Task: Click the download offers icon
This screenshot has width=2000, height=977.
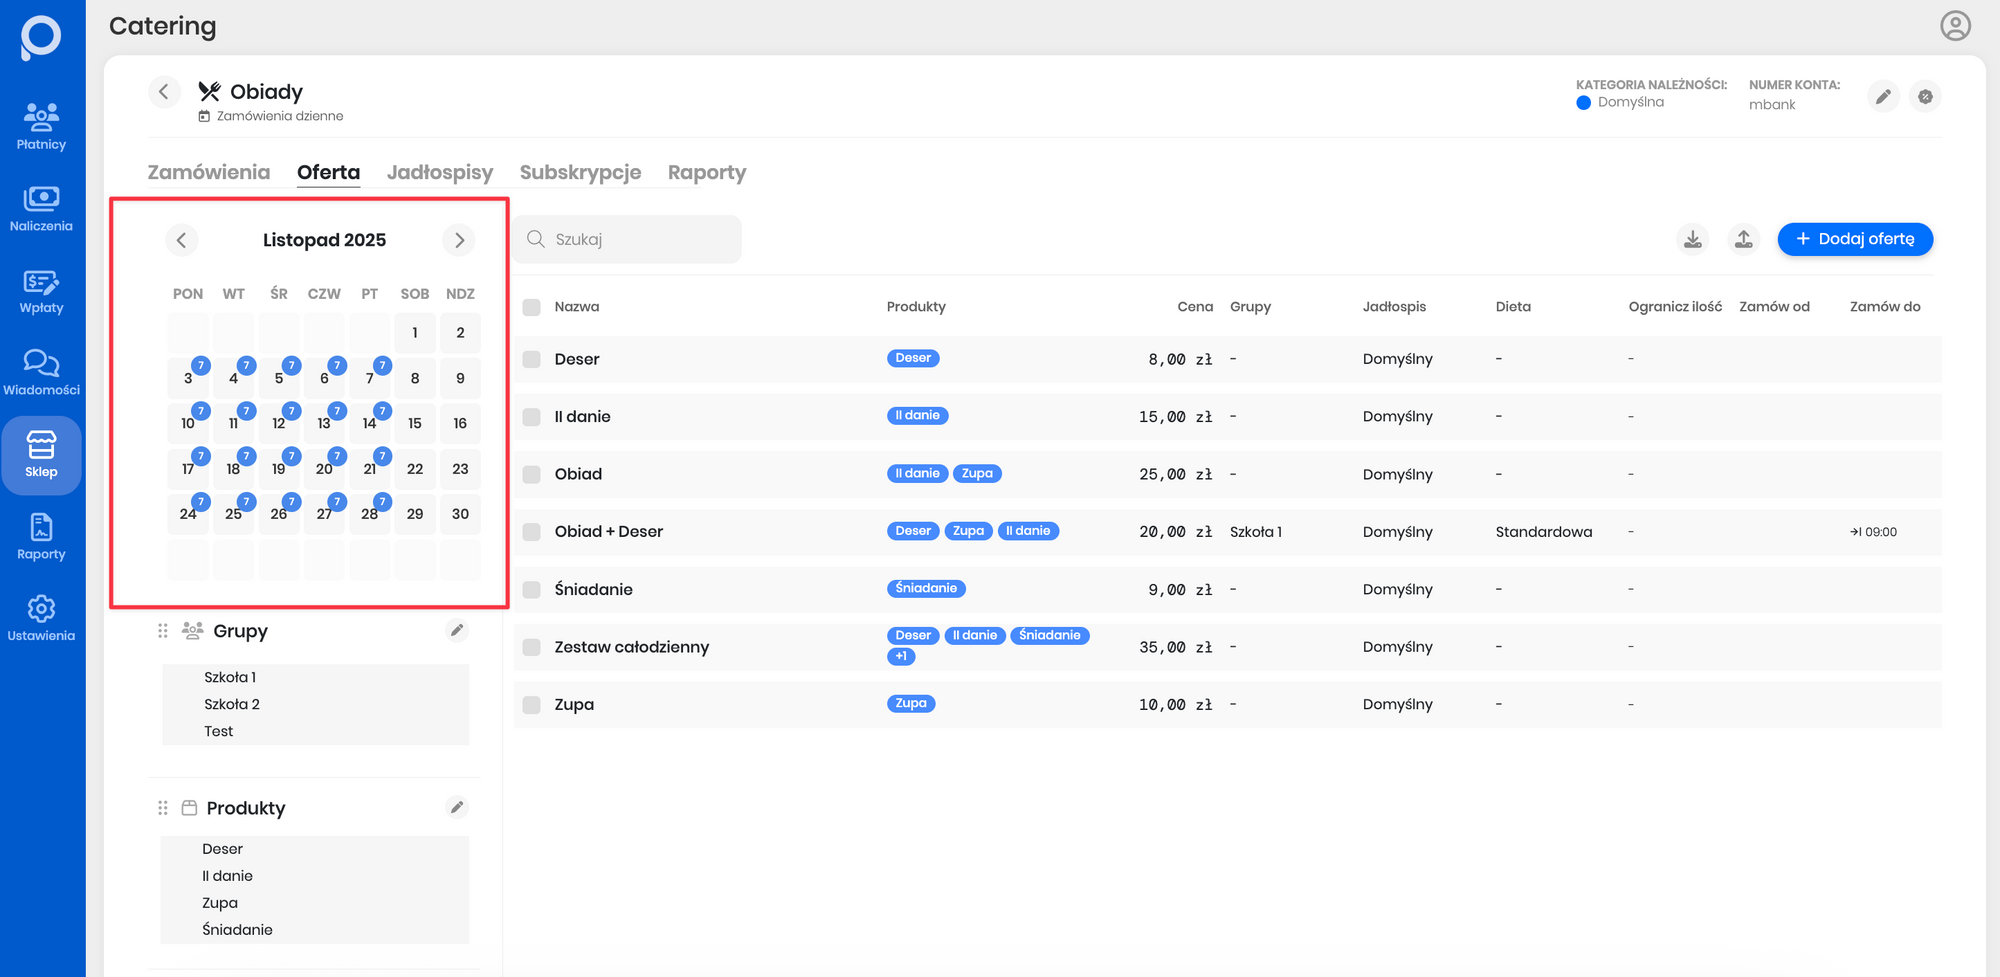Action: (1693, 239)
